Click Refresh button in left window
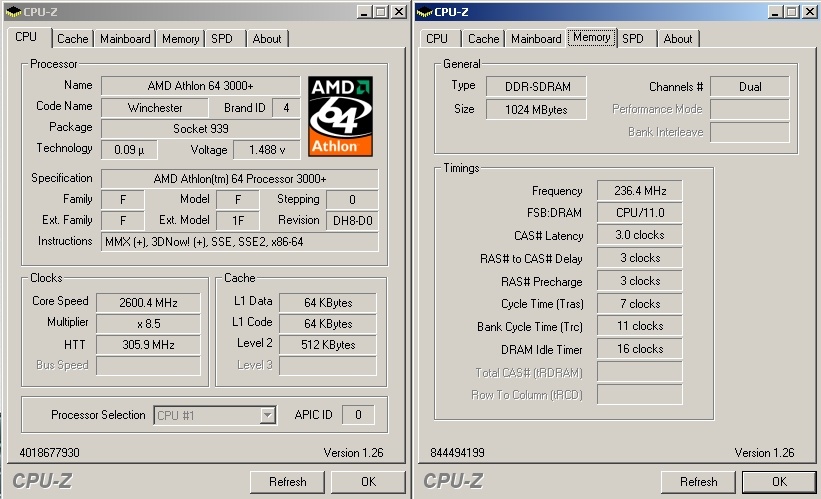This screenshot has height=499, width=821. point(287,482)
